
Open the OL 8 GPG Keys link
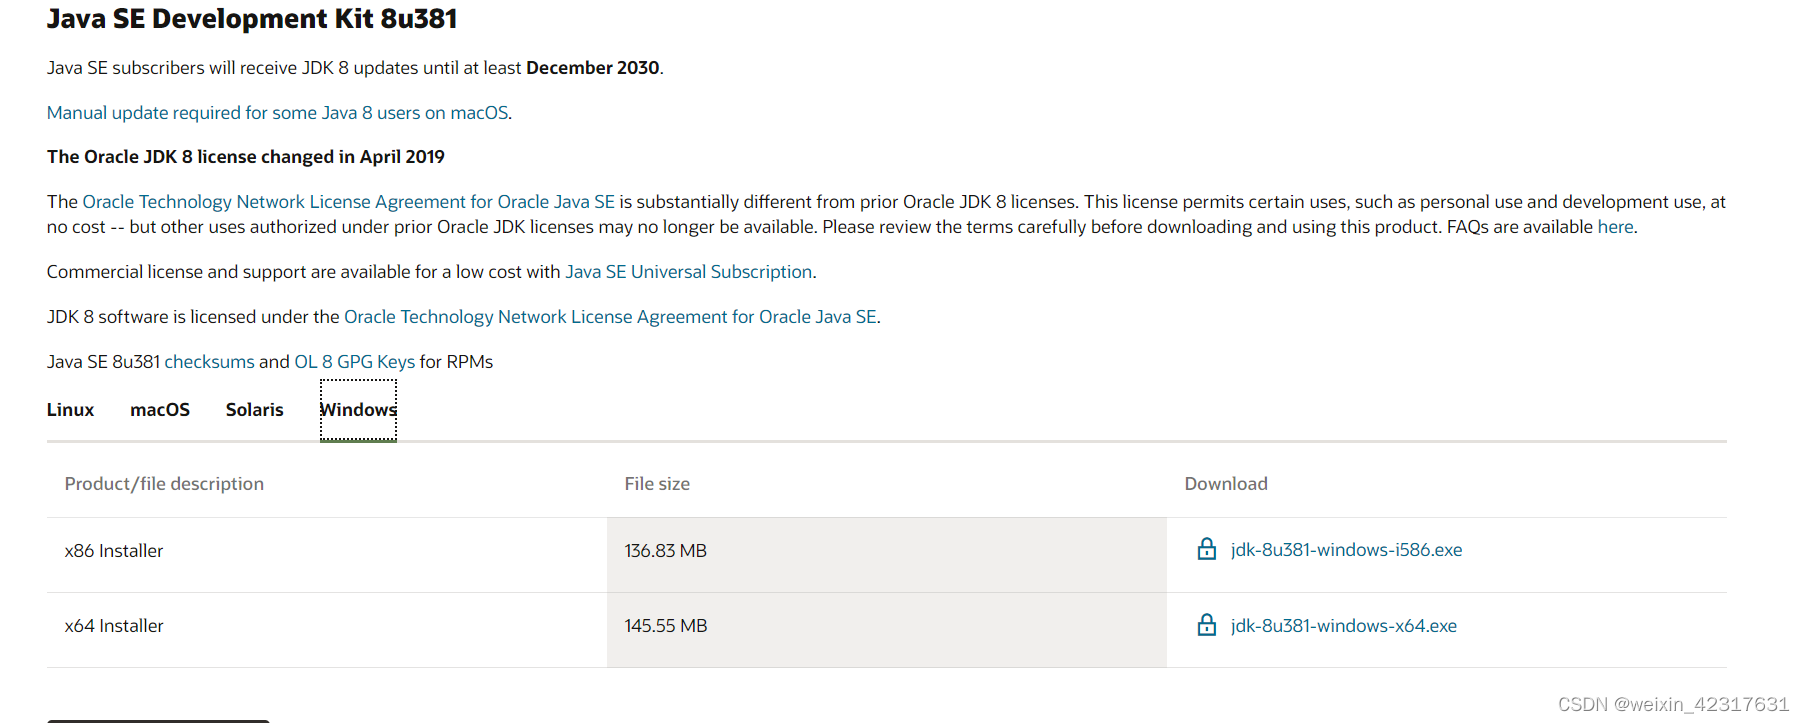pos(354,362)
